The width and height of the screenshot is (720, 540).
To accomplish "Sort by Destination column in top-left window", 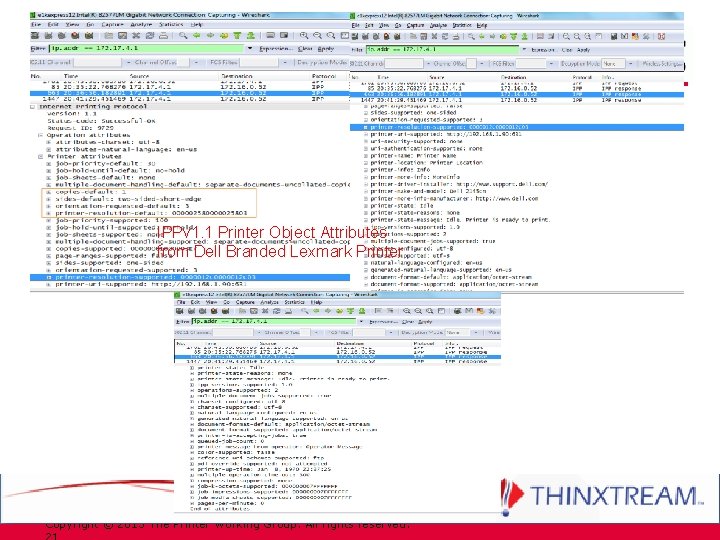I will click(237, 76).
